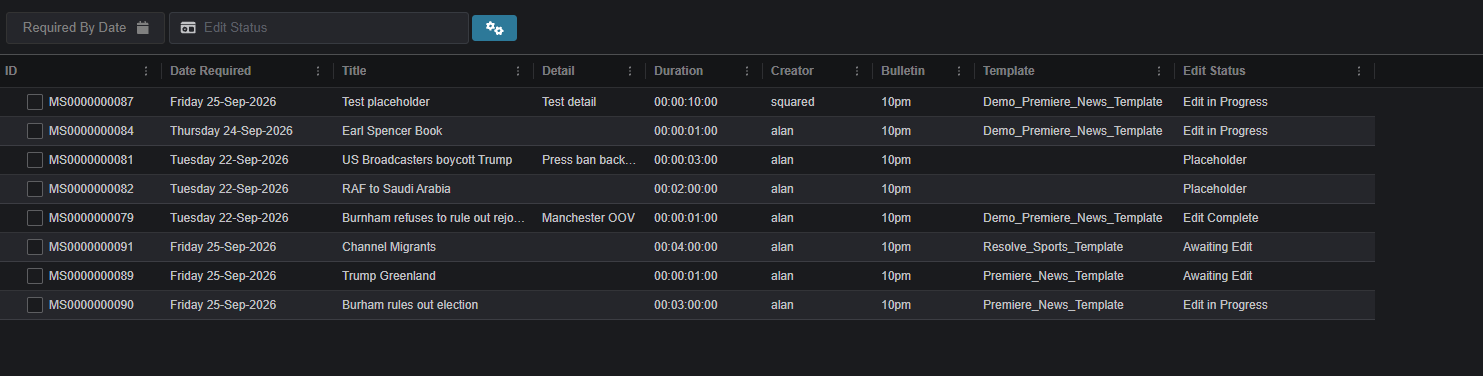Open Creator column menu dots
Screen dimensions: 1483x376
pos(857,71)
